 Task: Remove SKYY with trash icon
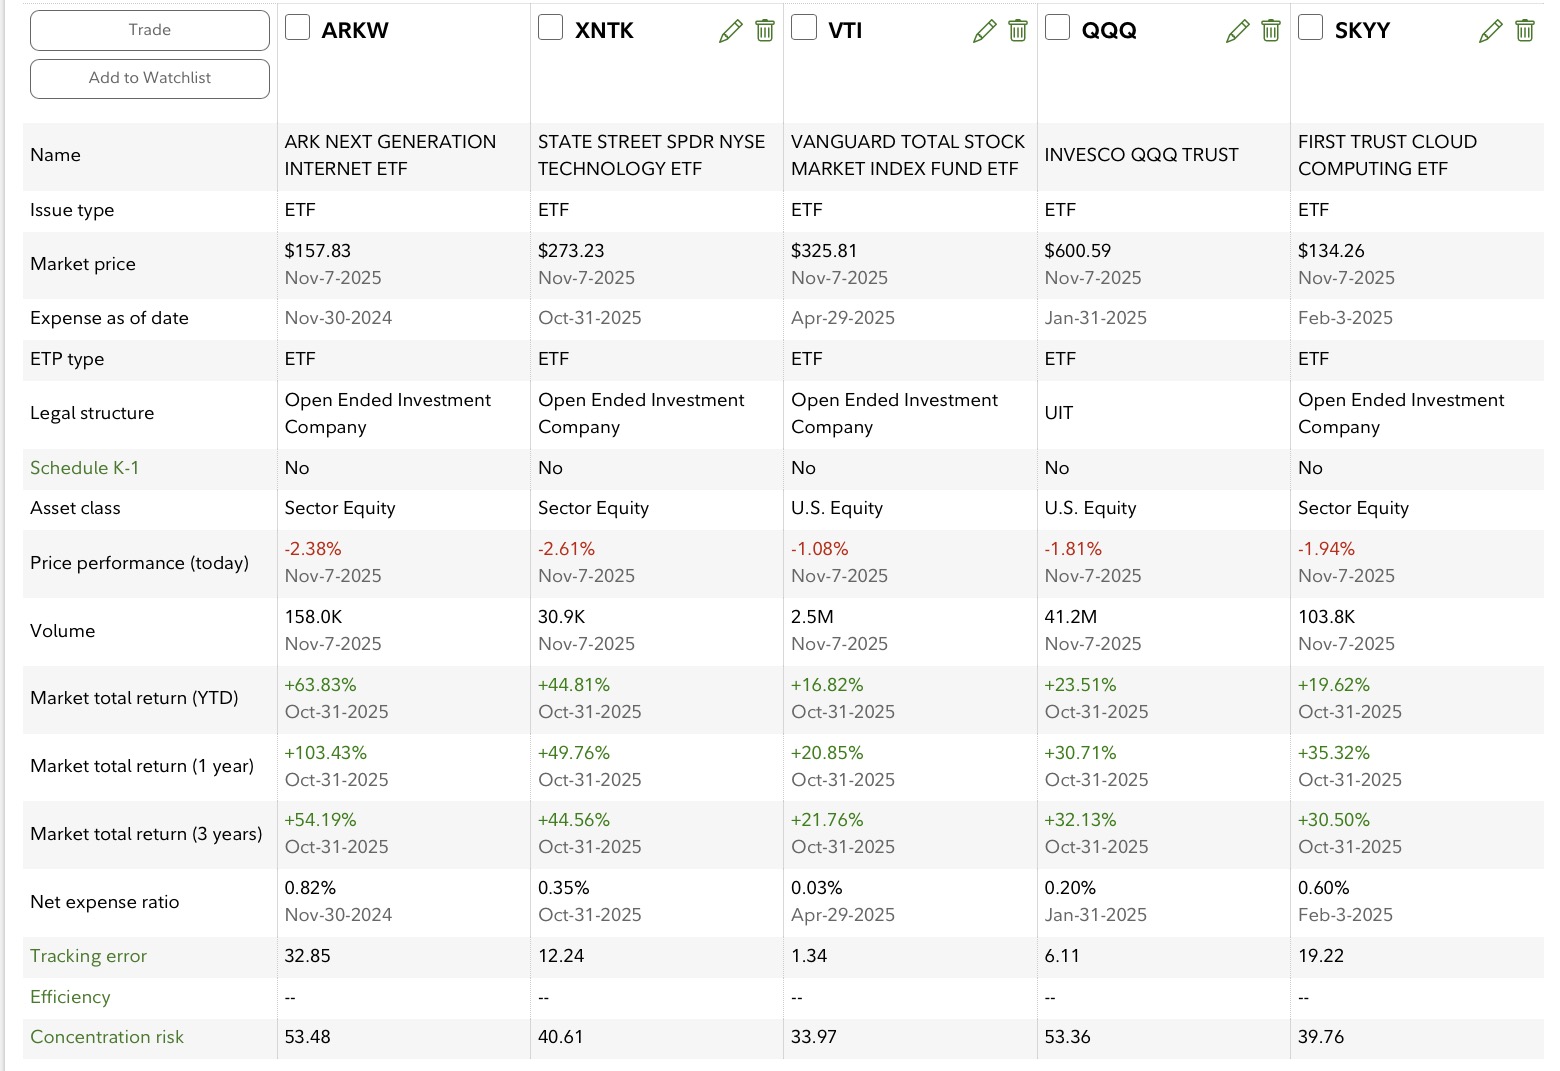coord(1525,31)
